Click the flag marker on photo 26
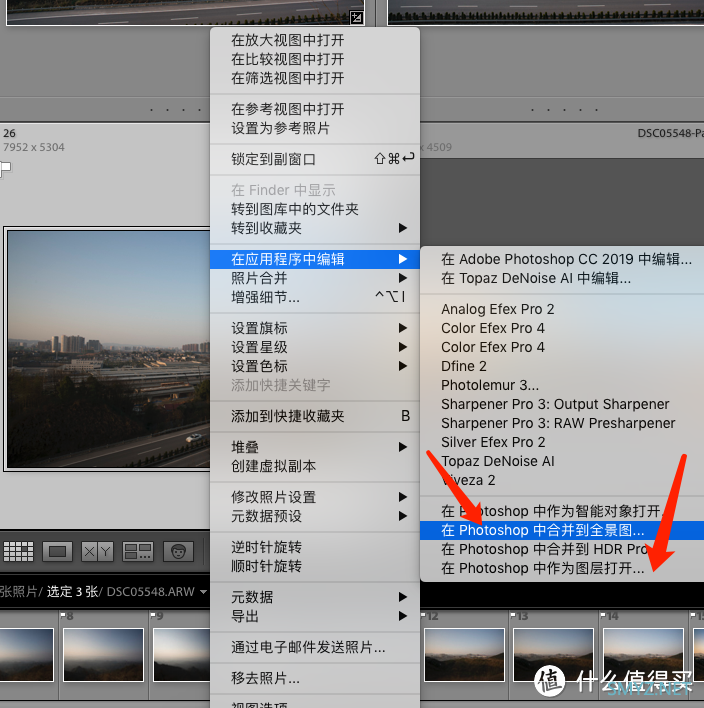The width and height of the screenshot is (704, 708). tap(5, 168)
